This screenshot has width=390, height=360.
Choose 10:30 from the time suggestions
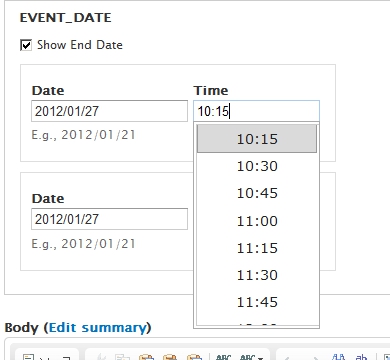(x=257, y=166)
